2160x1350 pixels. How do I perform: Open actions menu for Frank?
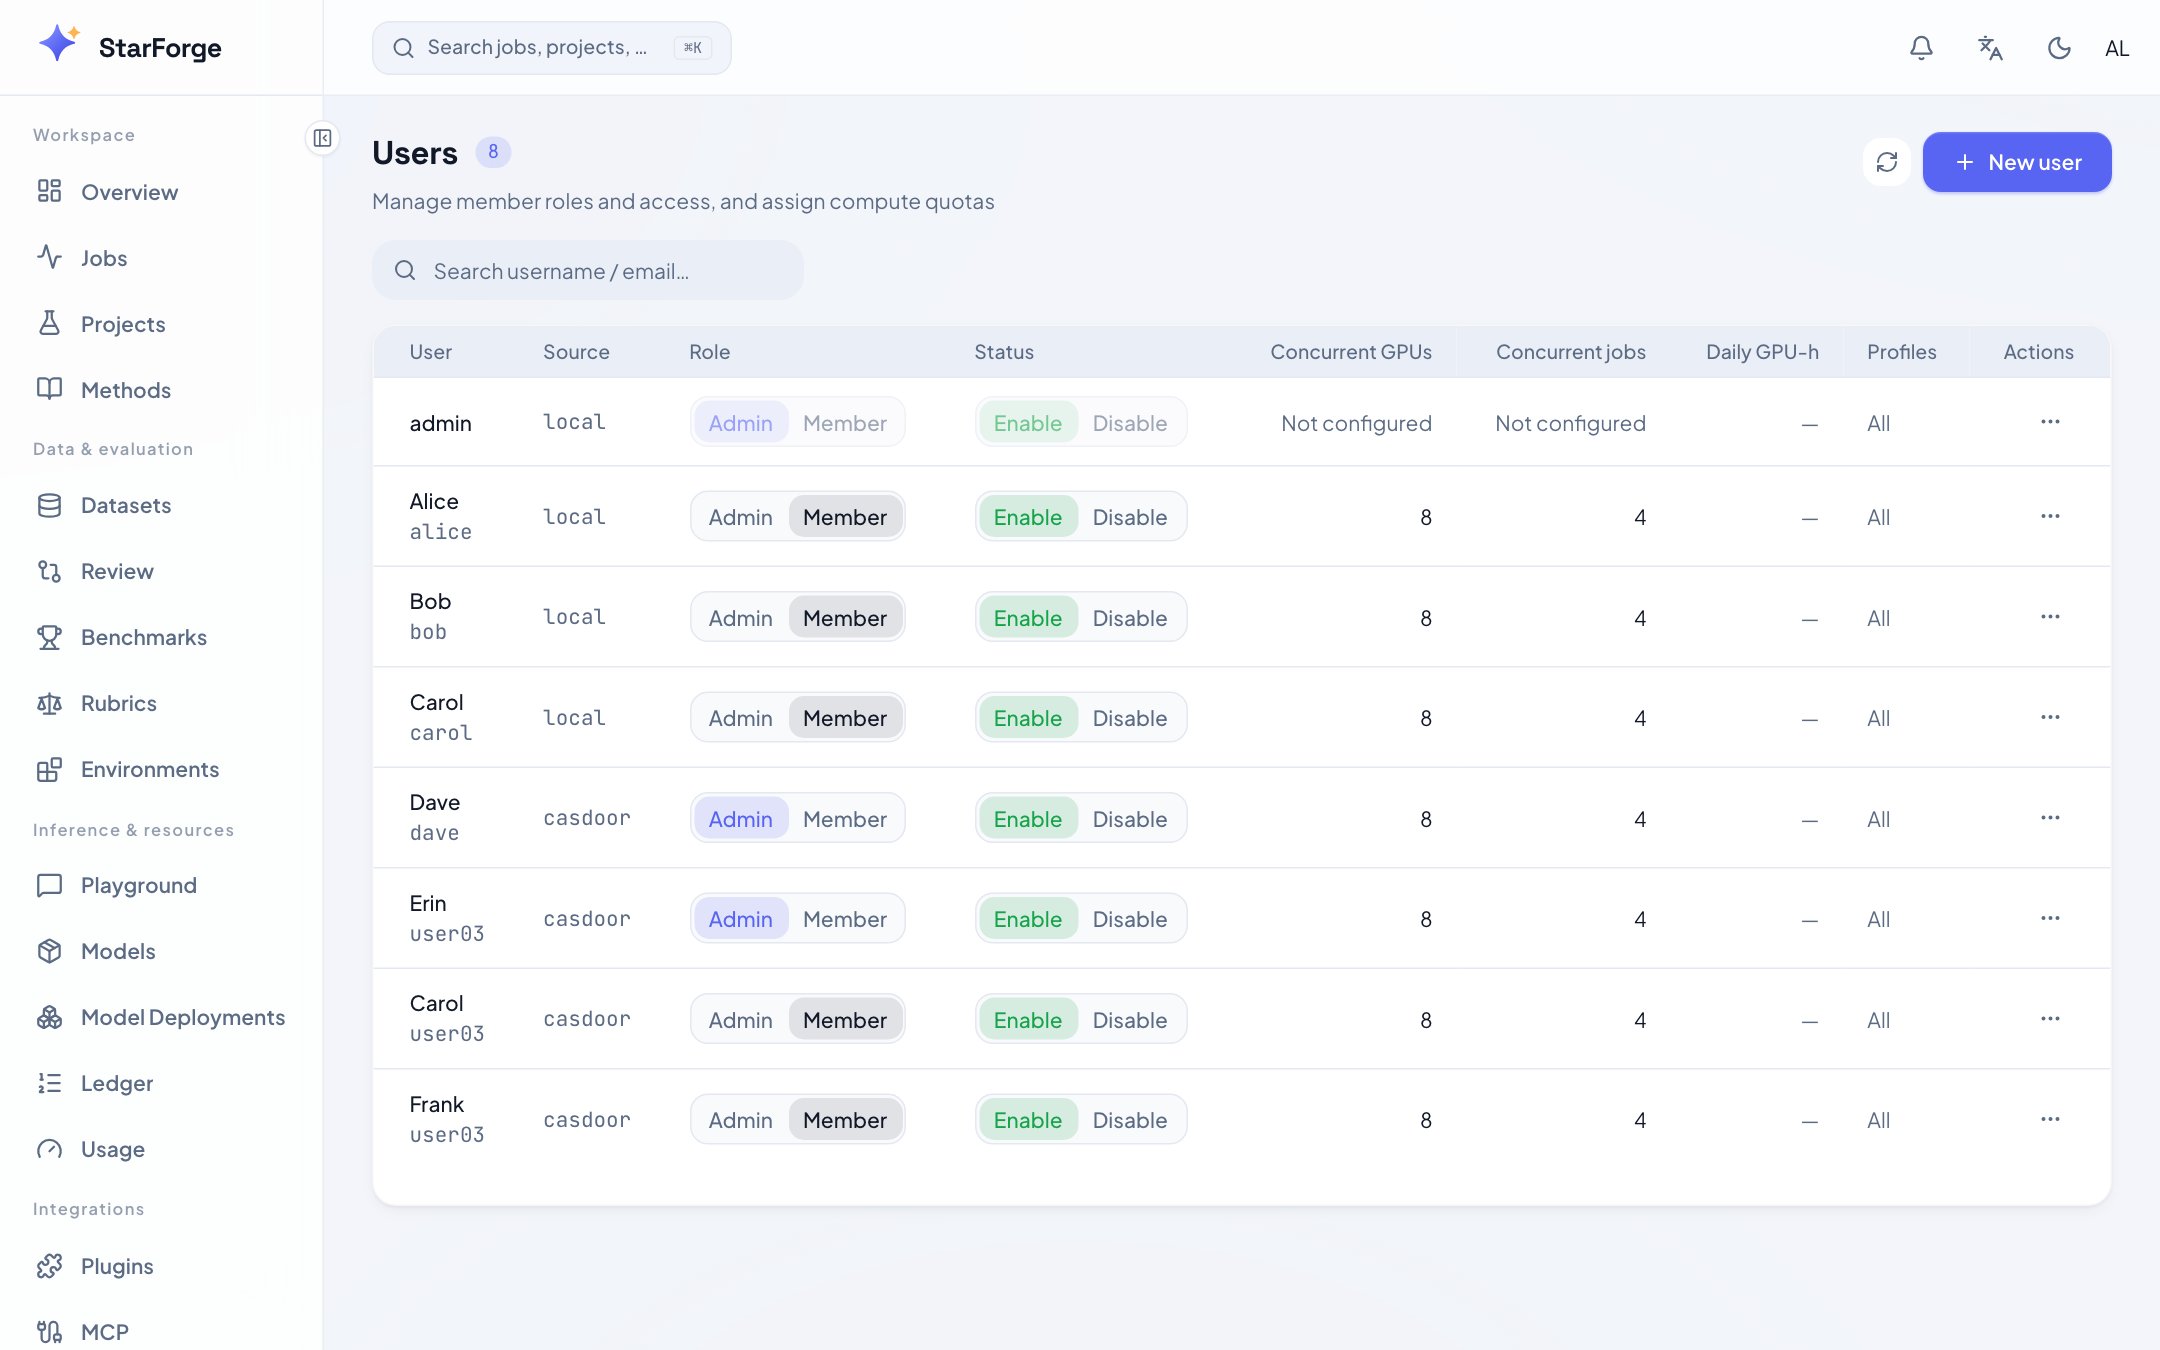coord(2050,1119)
